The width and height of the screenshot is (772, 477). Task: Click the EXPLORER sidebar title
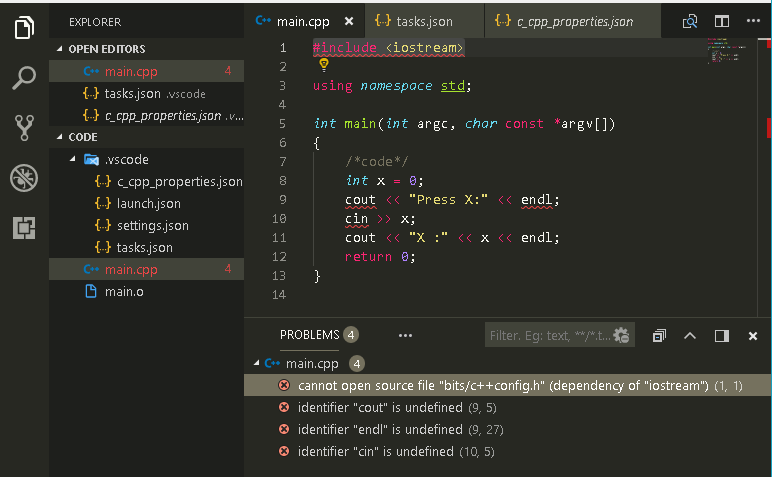tap(95, 22)
